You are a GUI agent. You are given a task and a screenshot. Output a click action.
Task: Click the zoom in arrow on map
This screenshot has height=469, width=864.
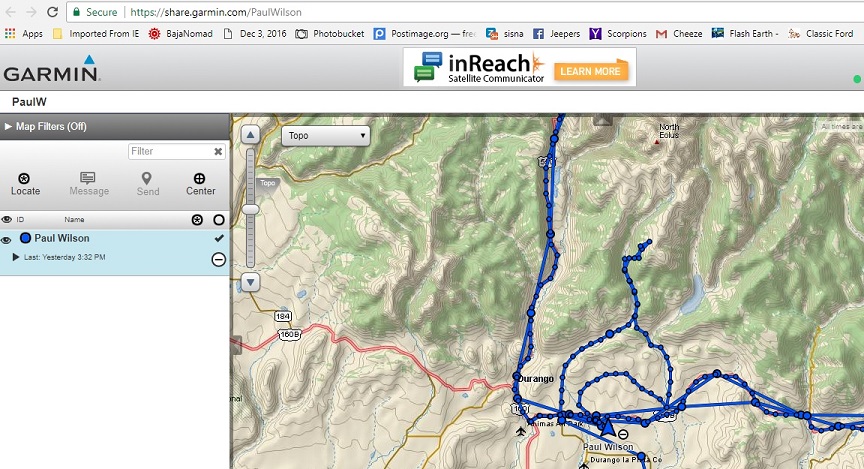(x=251, y=135)
